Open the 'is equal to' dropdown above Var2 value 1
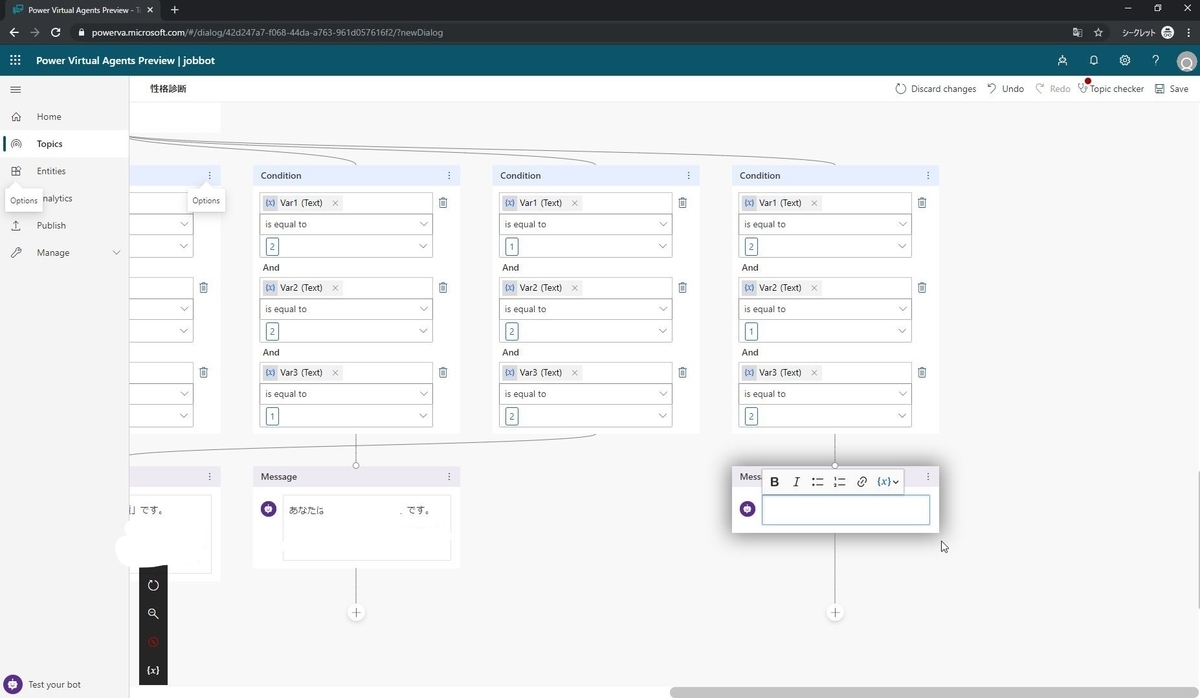The height and width of the screenshot is (698, 1200). click(x=825, y=309)
